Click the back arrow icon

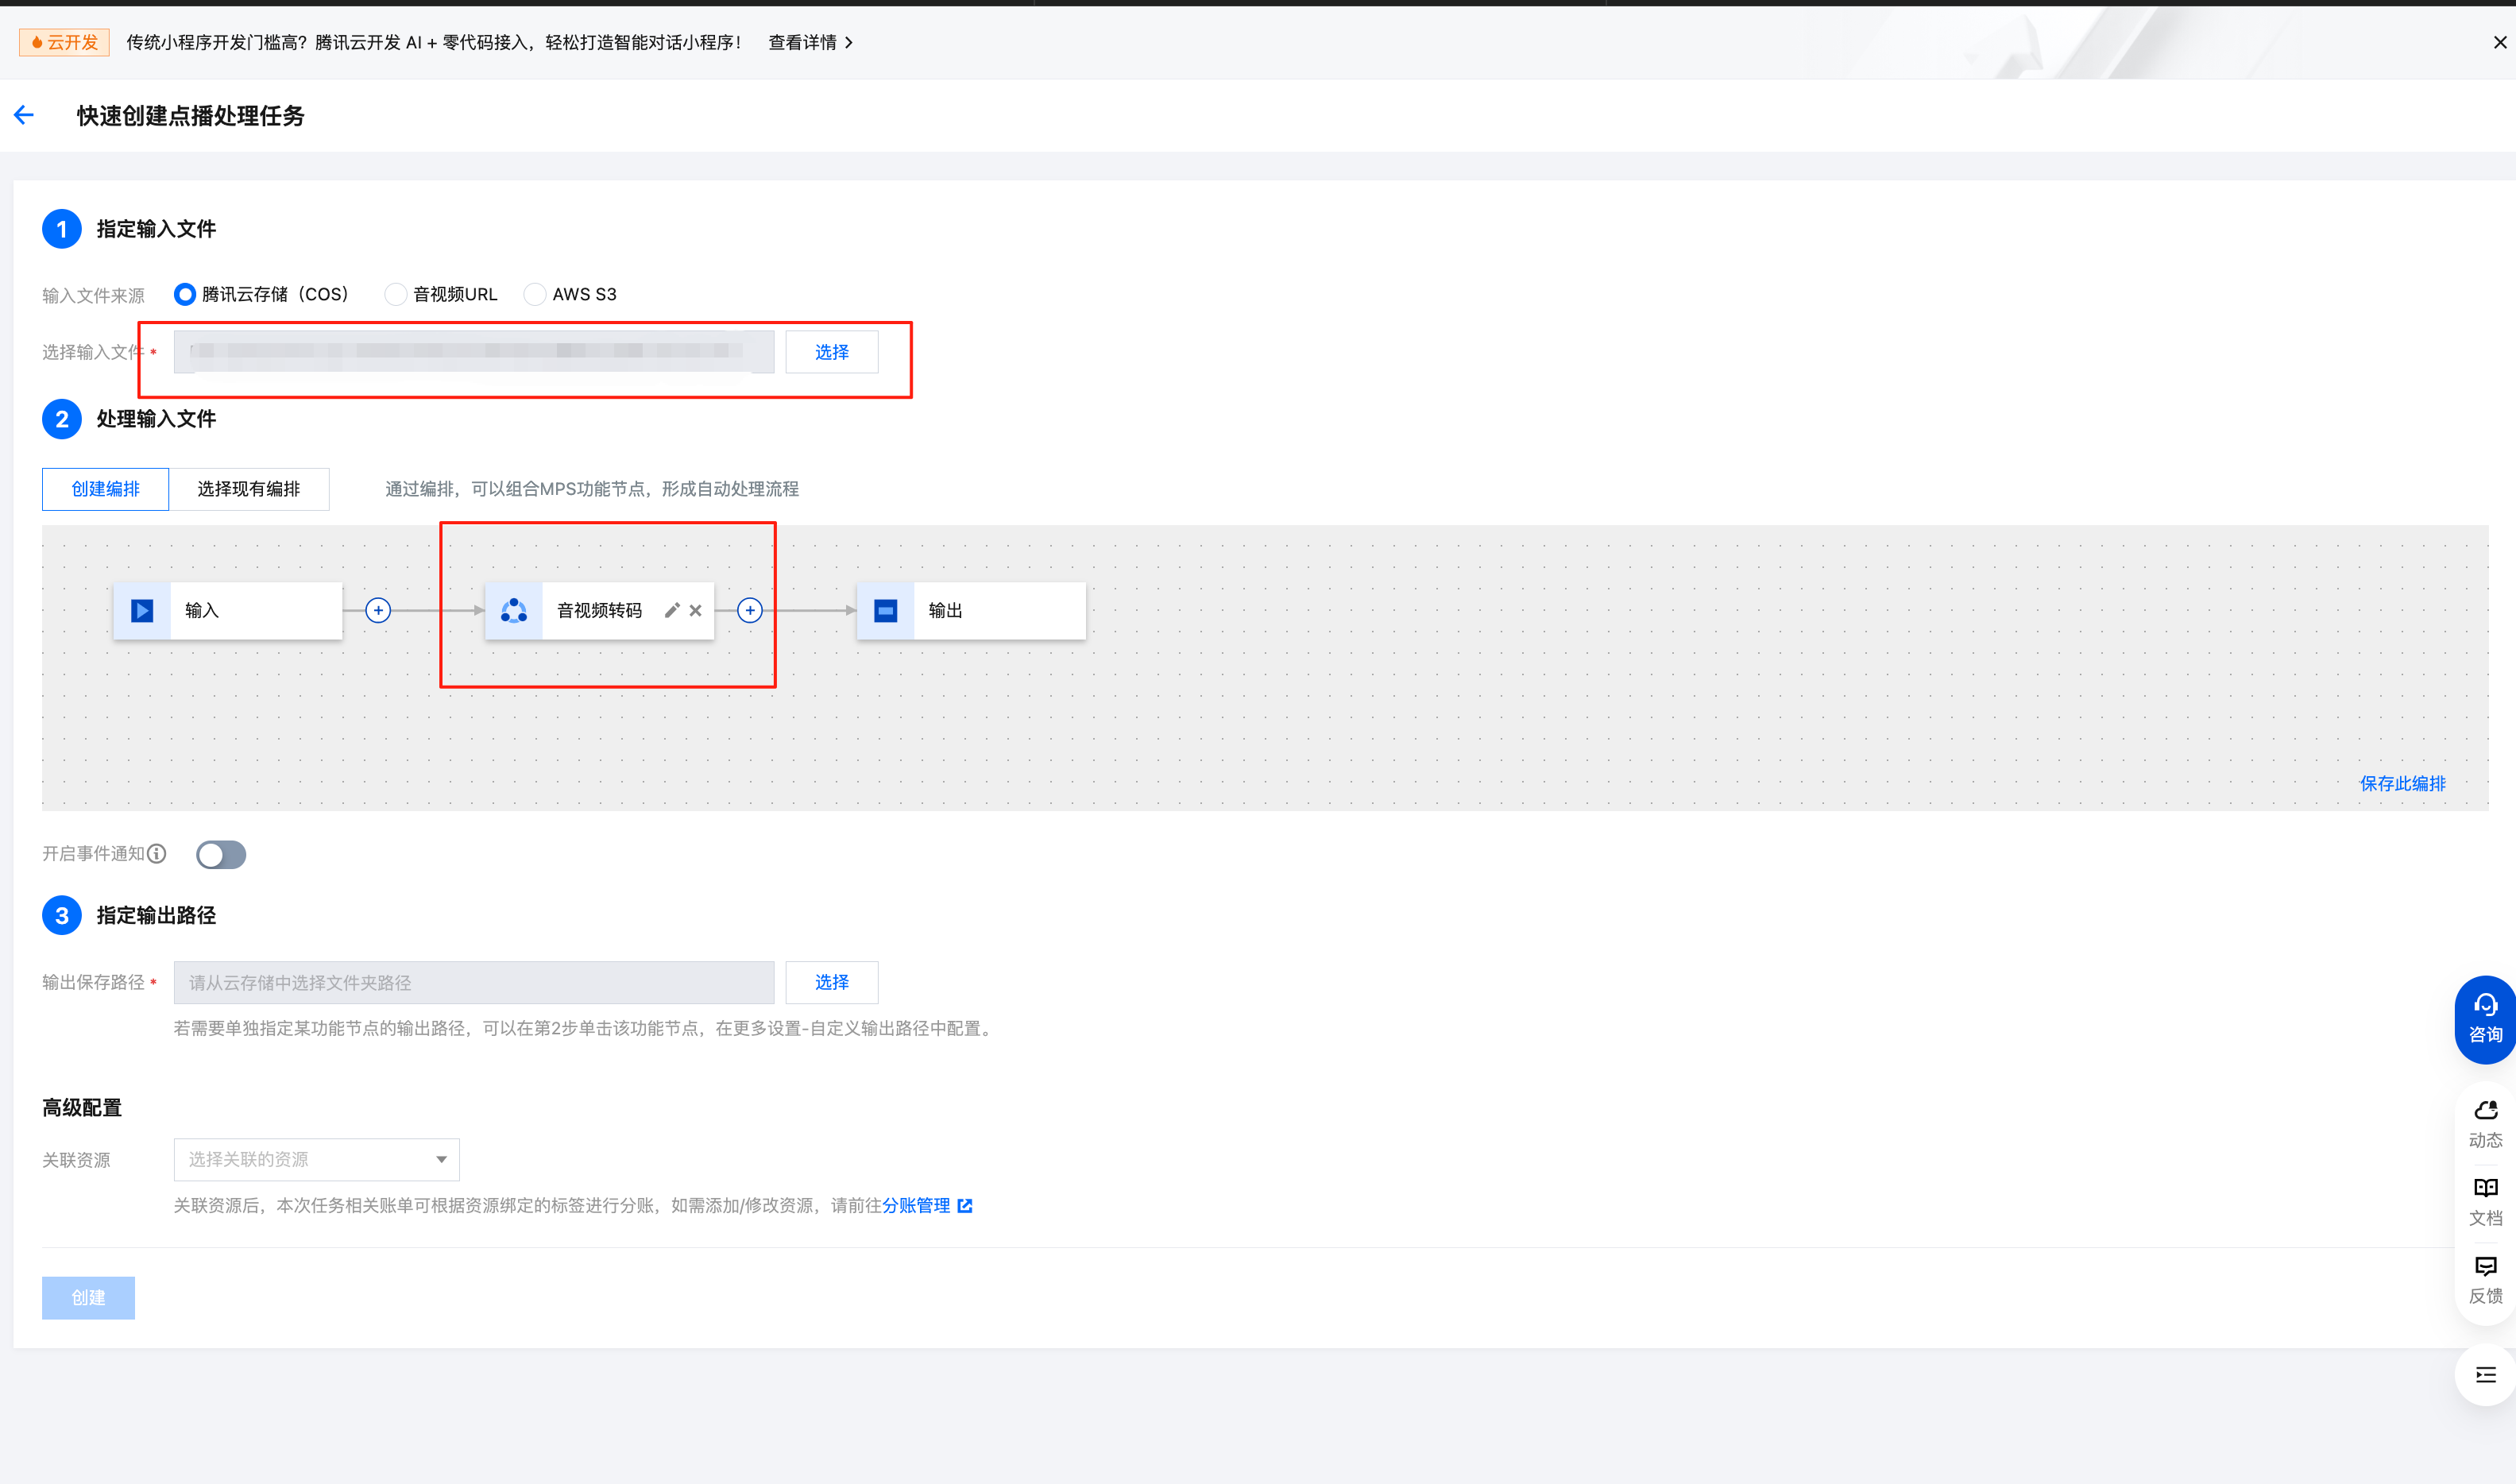coord(24,115)
